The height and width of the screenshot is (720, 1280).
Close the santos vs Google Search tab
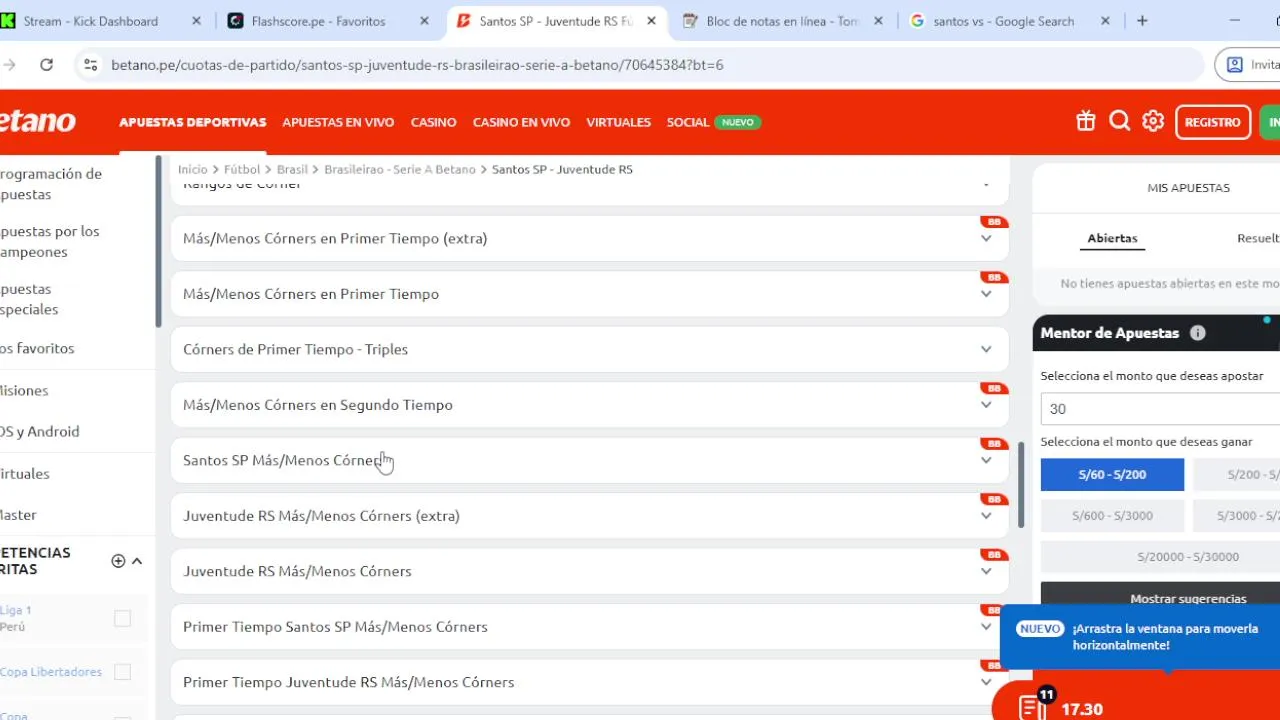[x=1106, y=21]
